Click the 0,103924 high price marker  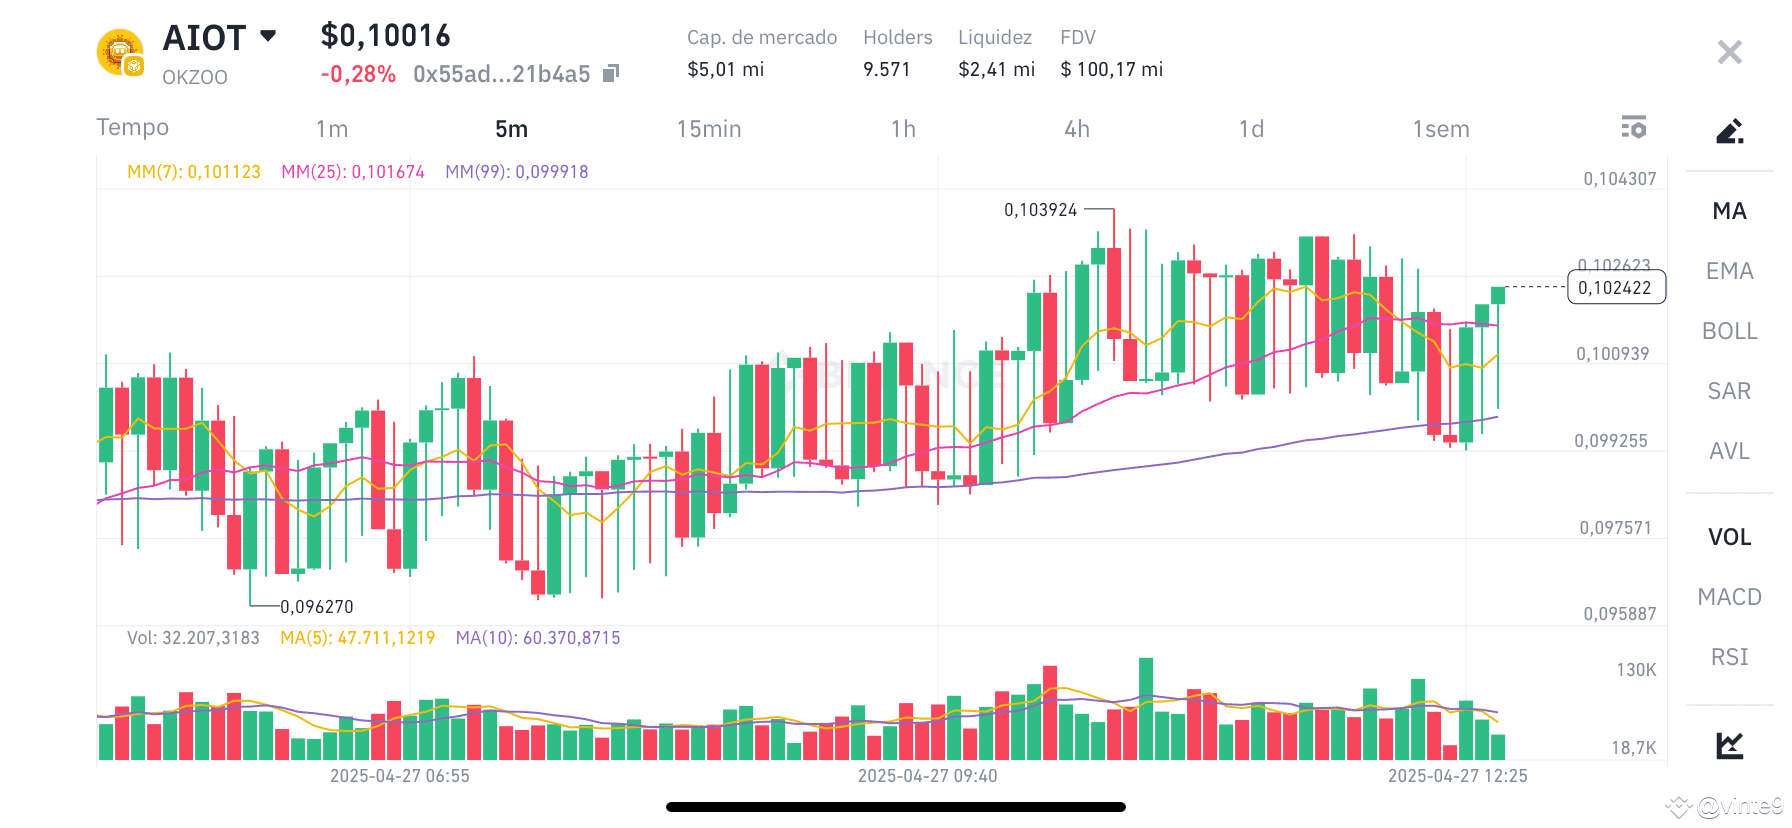tap(1041, 210)
